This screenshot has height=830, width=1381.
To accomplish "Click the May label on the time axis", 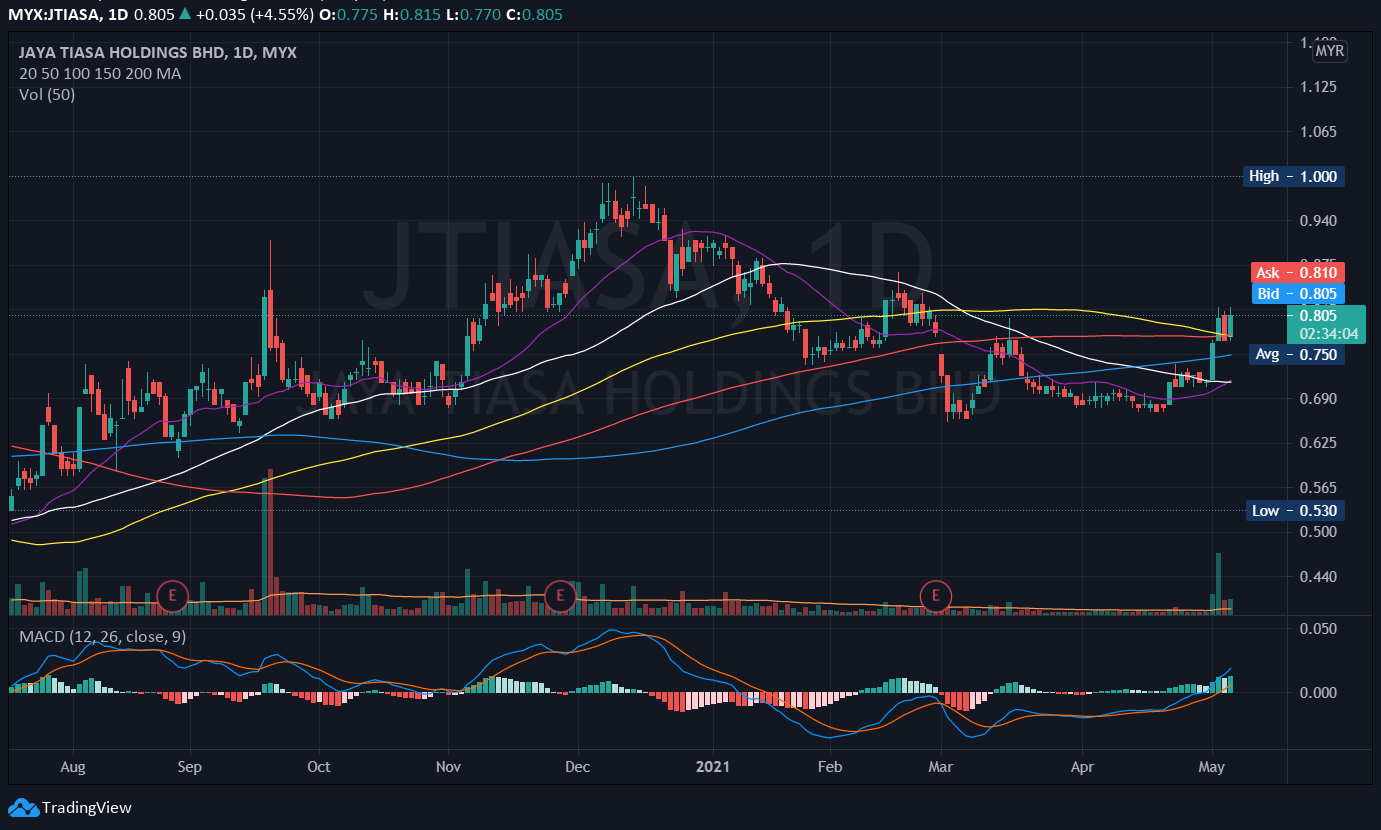I will tap(1212, 767).
